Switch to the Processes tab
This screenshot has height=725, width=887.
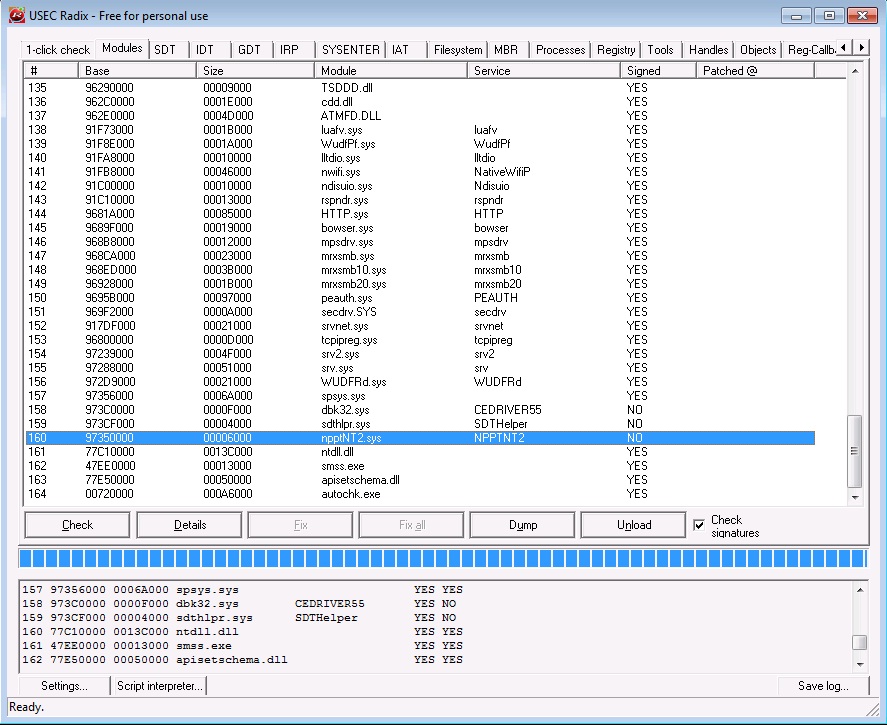(560, 50)
